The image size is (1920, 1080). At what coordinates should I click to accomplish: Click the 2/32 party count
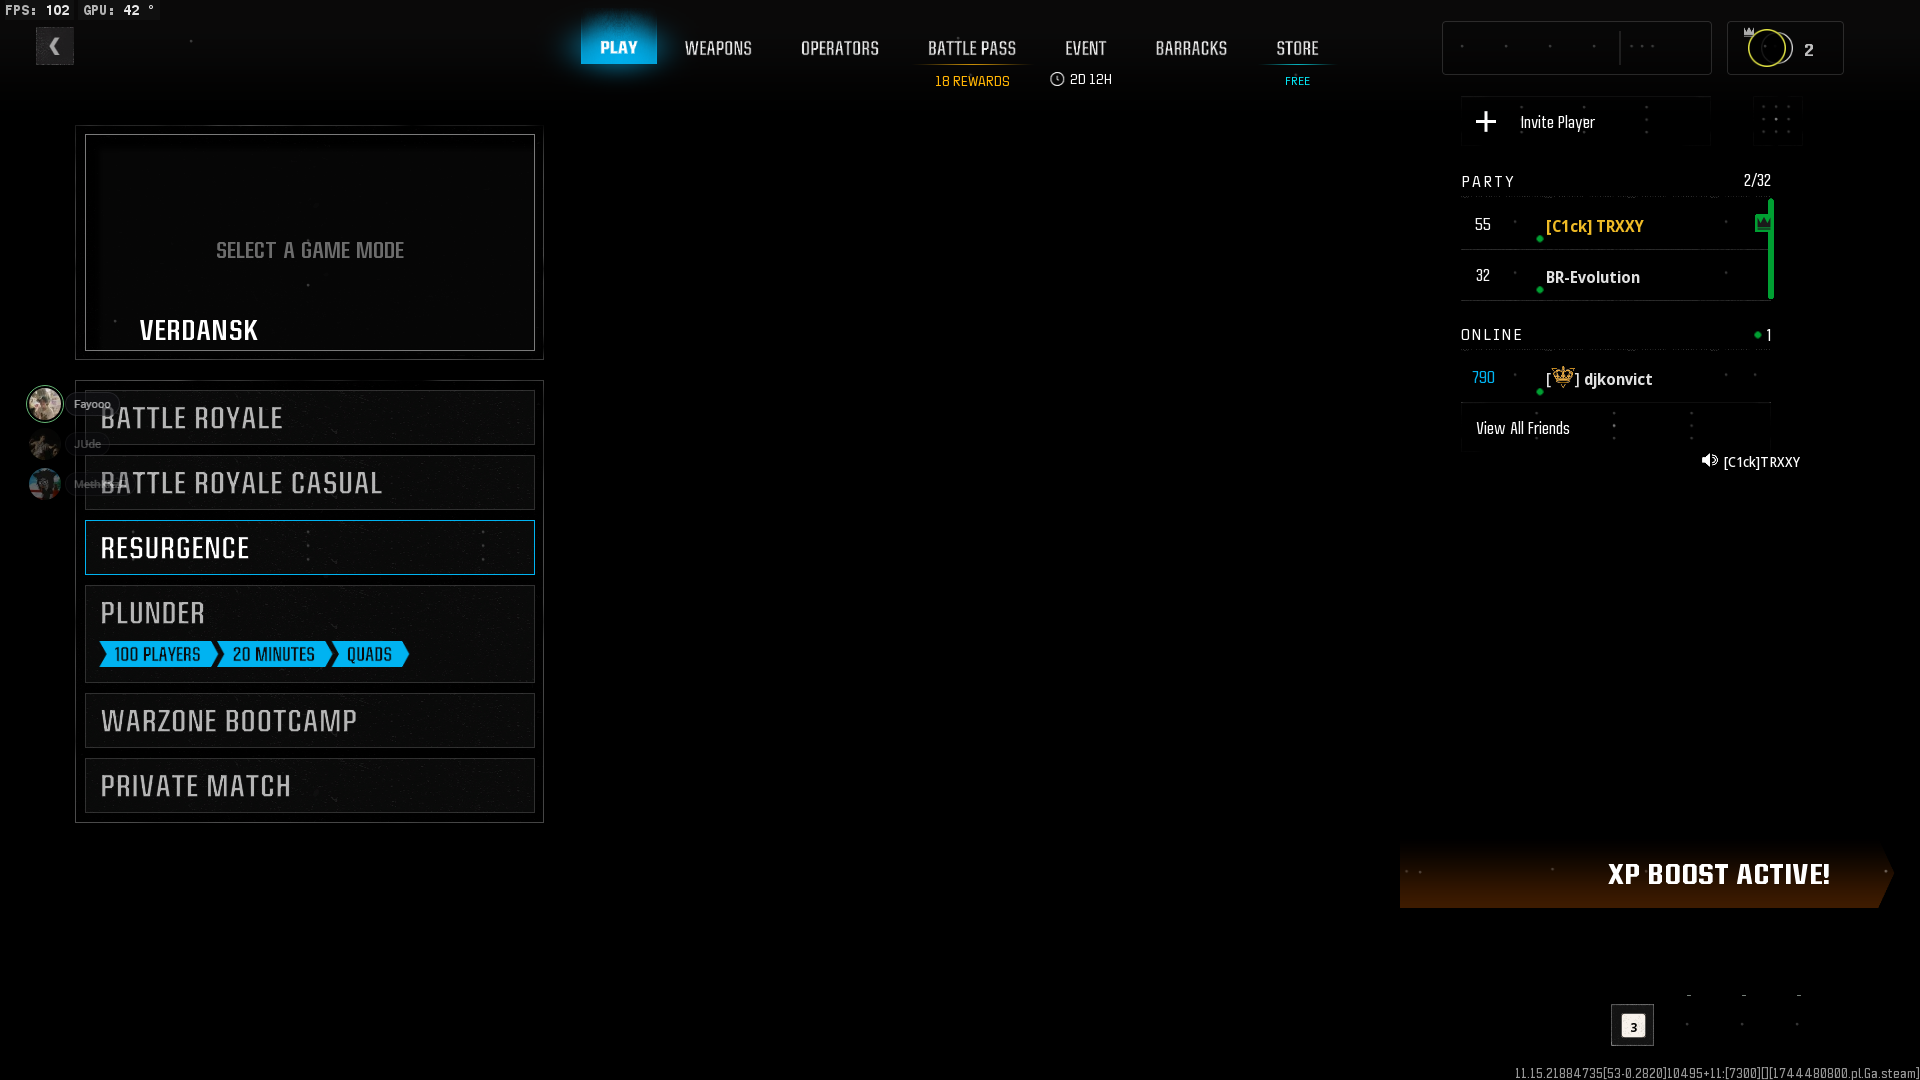point(1757,180)
